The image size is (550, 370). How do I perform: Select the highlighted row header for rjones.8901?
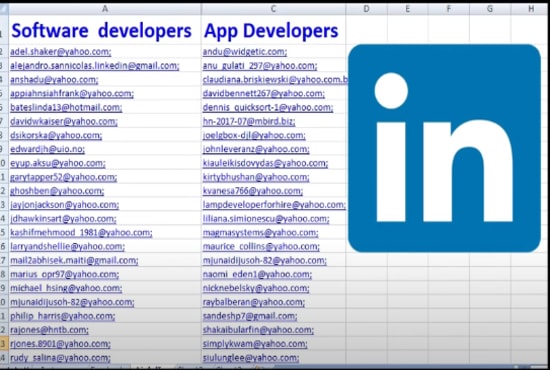point(4,344)
